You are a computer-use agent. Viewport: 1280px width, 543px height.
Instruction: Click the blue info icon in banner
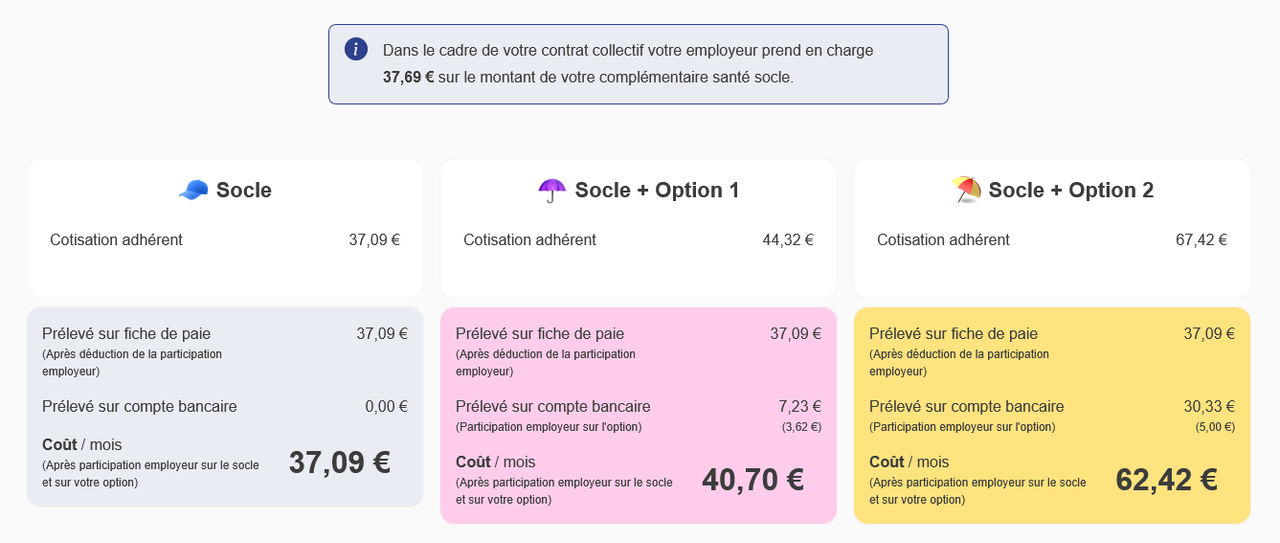[356, 49]
